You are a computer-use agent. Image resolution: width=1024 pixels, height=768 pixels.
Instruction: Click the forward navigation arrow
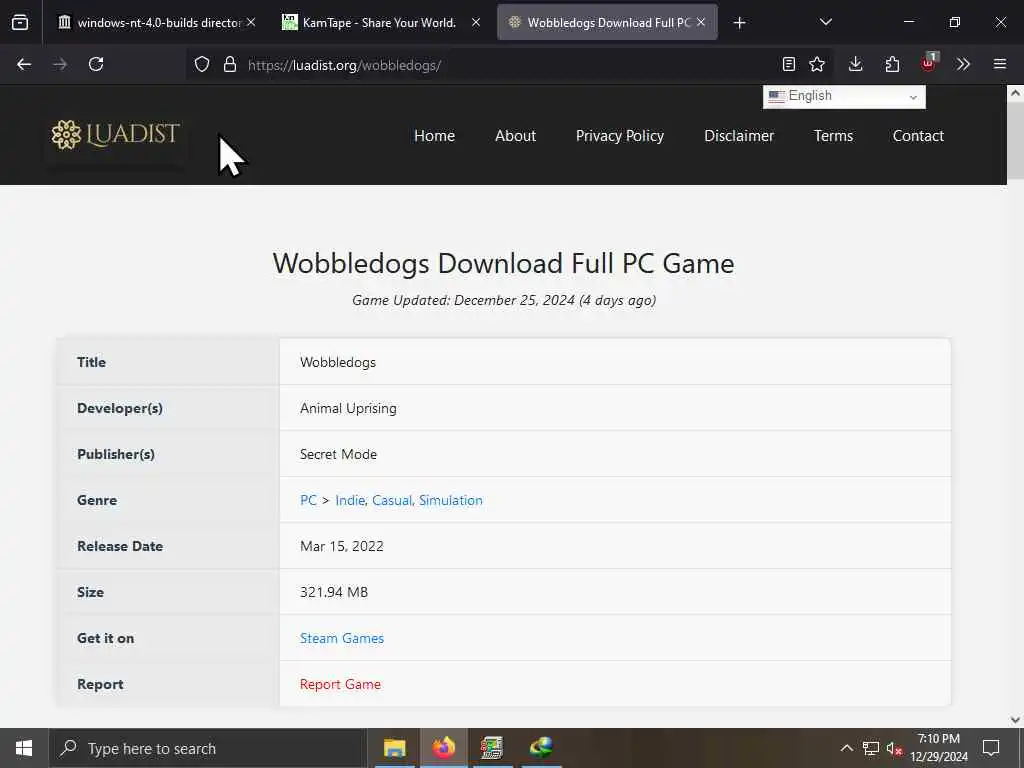pos(59,64)
